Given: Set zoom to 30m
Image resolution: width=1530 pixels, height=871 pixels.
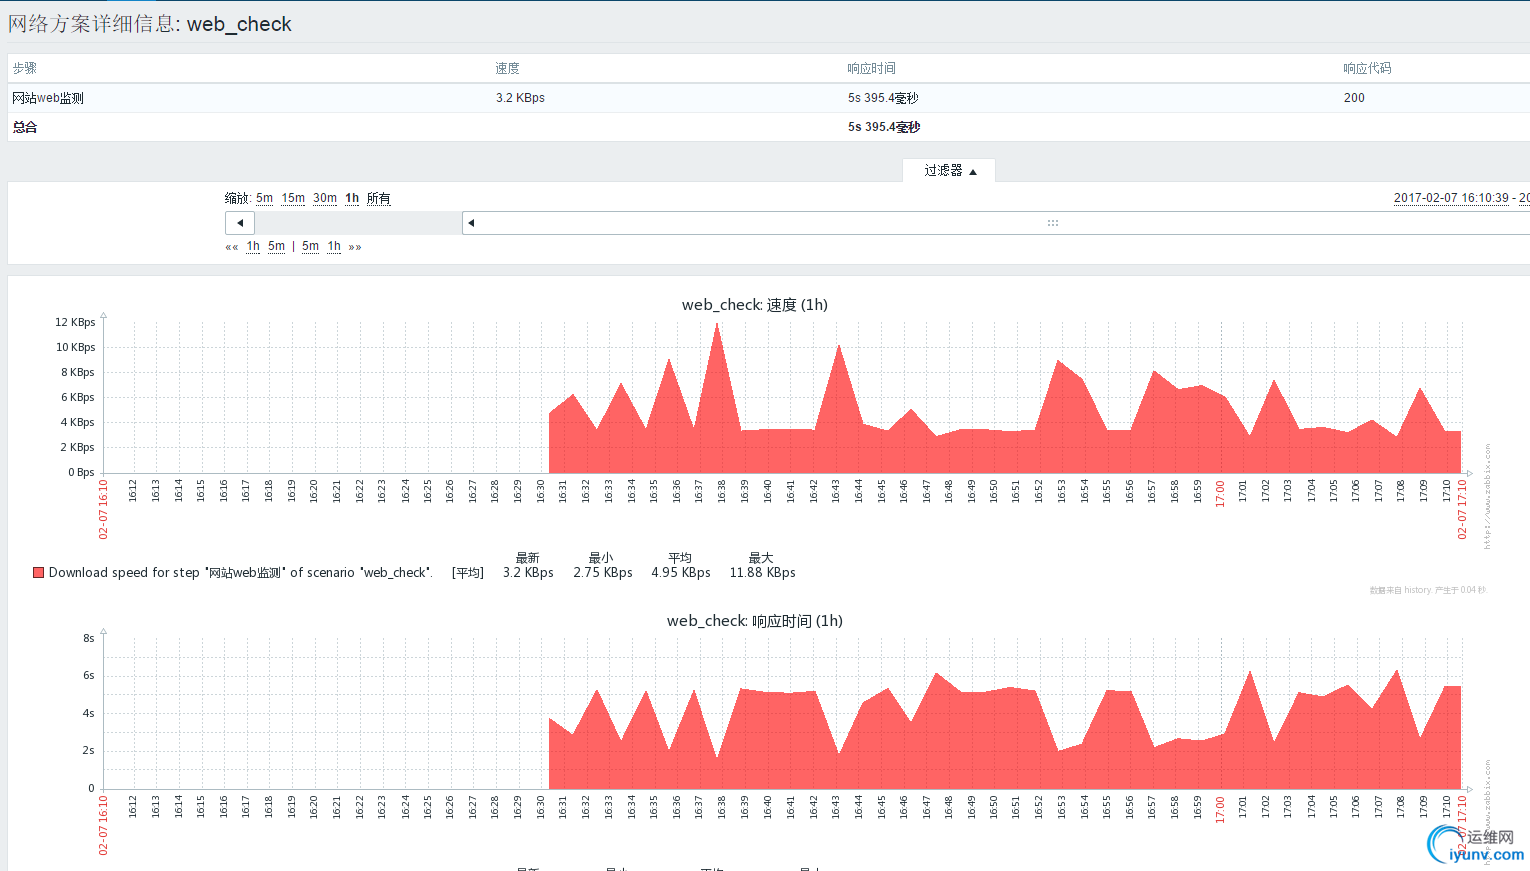Looking at the screenshot, I should pos(325,198).
